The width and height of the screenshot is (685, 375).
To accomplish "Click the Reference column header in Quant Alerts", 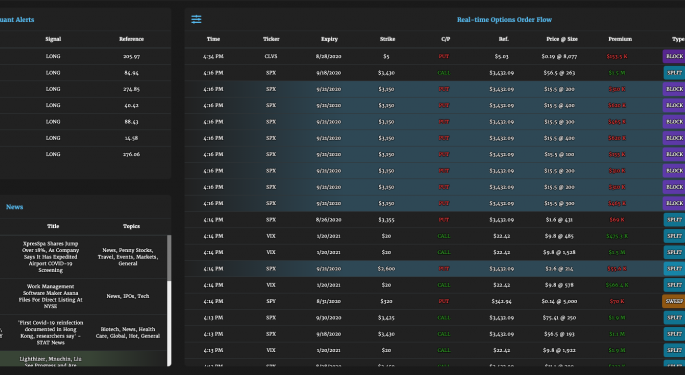I will click(x=131, y=39).
